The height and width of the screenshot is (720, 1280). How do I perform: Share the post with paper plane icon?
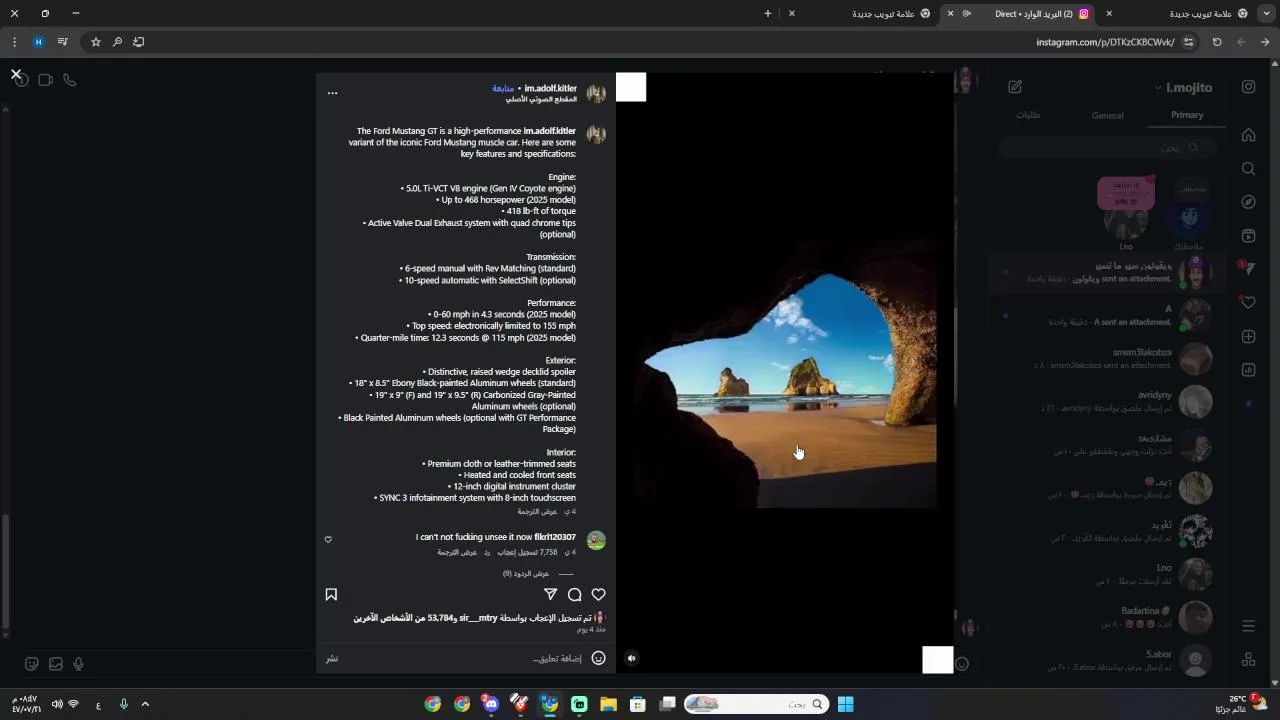click(550, 594)
